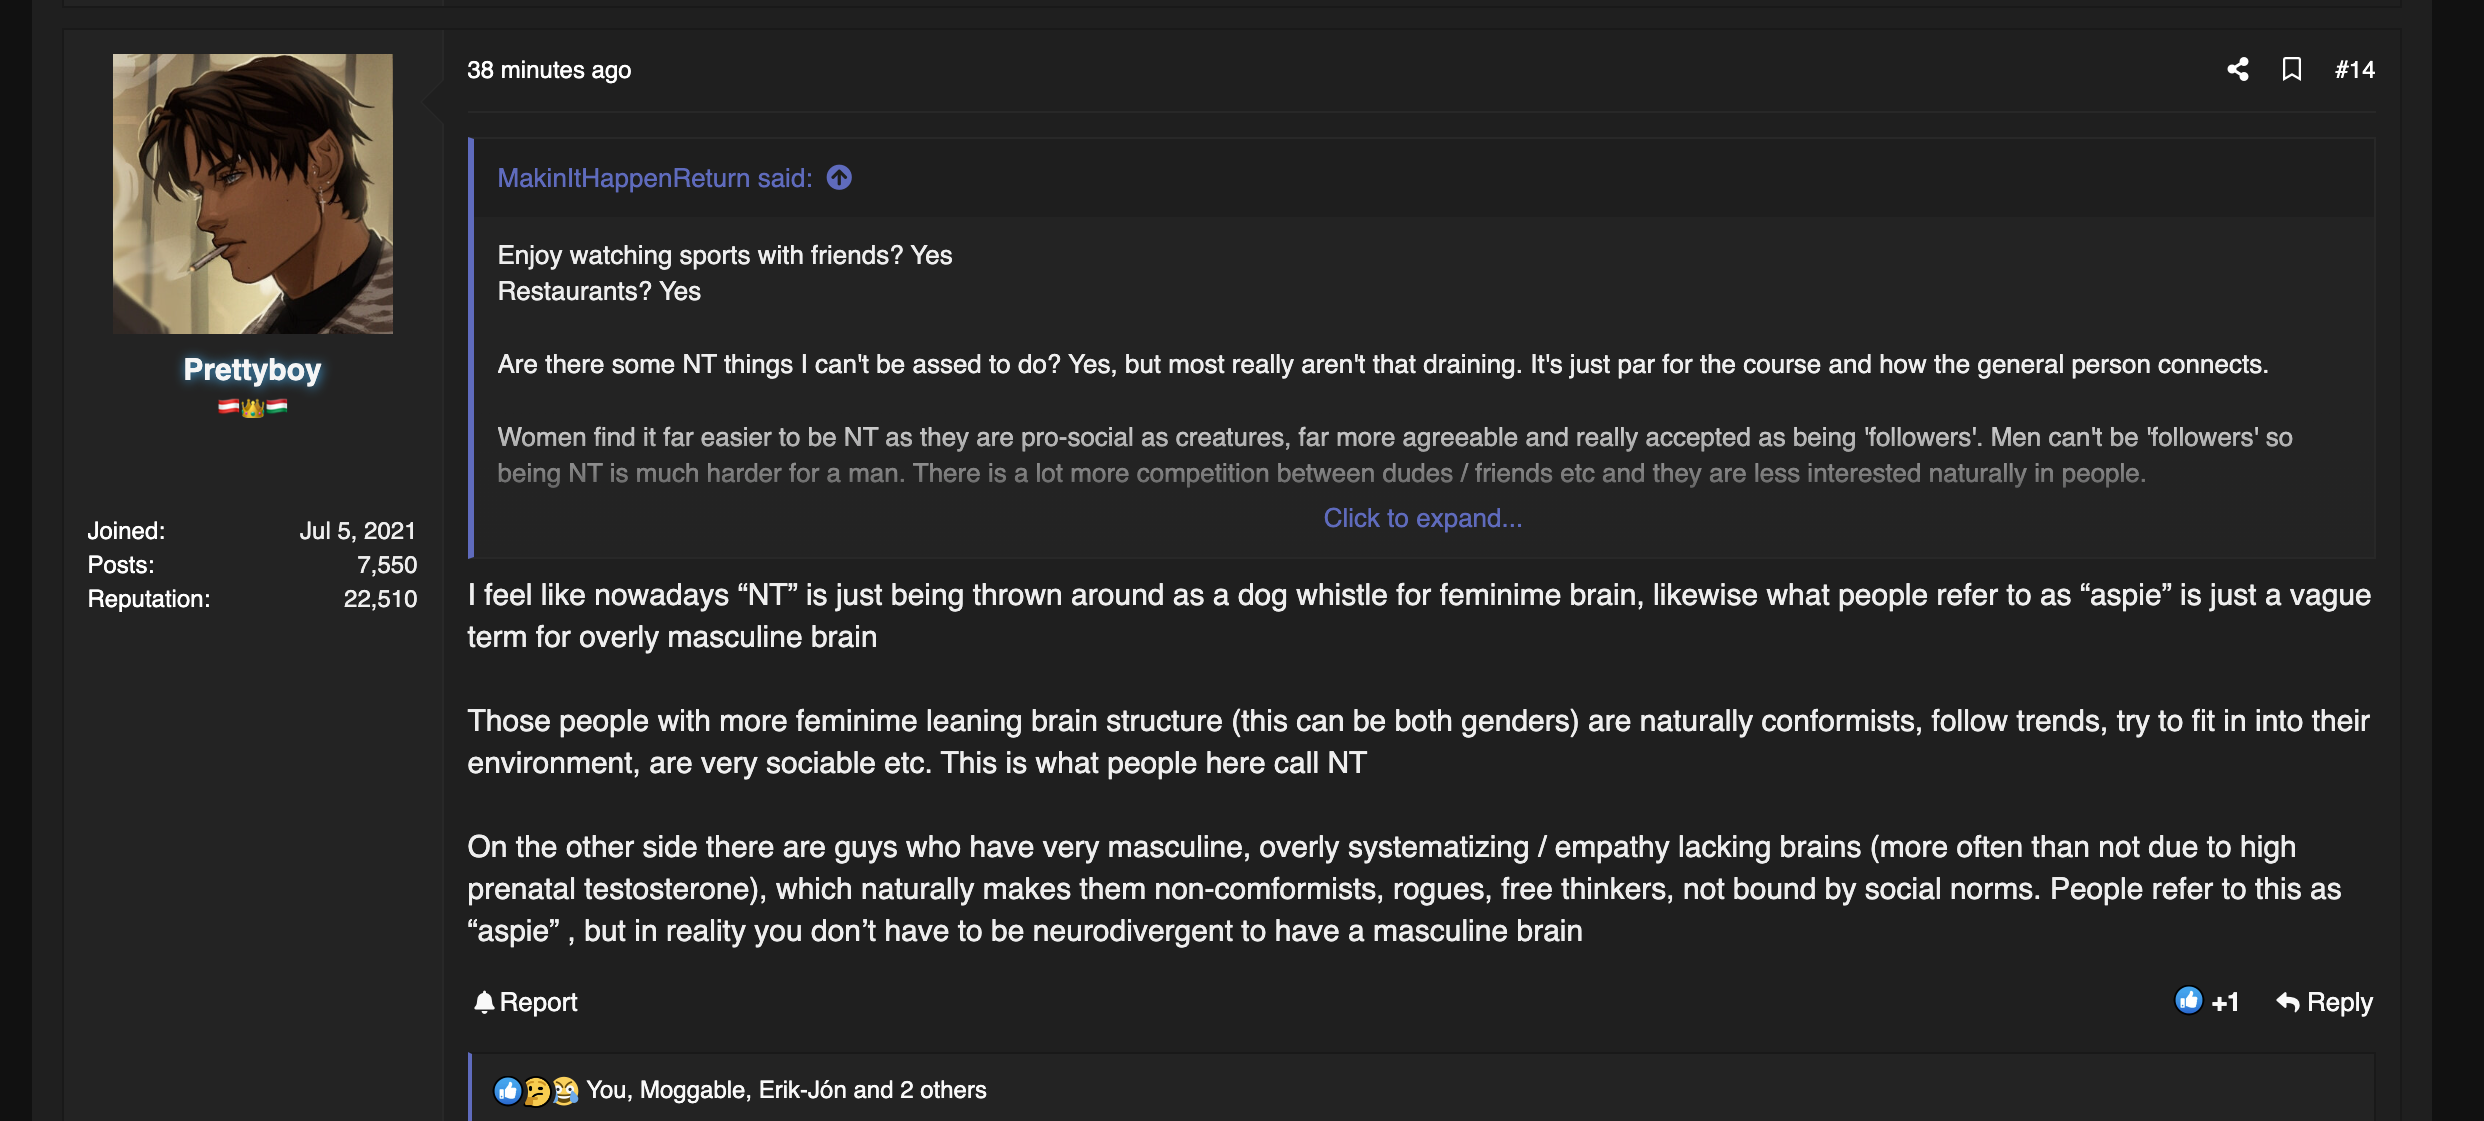Viewport: 2484px width, 1121px height.
Task: Click the laughing-crying emoji reaction icon
Action: click(x=565, y=1090)
